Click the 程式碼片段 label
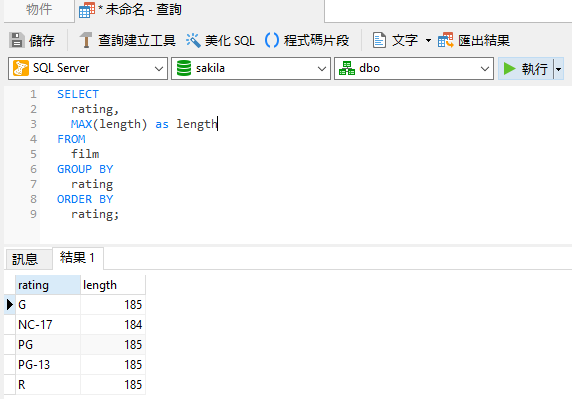The height and width of the screenshot is (399, 572). [317, 40]
